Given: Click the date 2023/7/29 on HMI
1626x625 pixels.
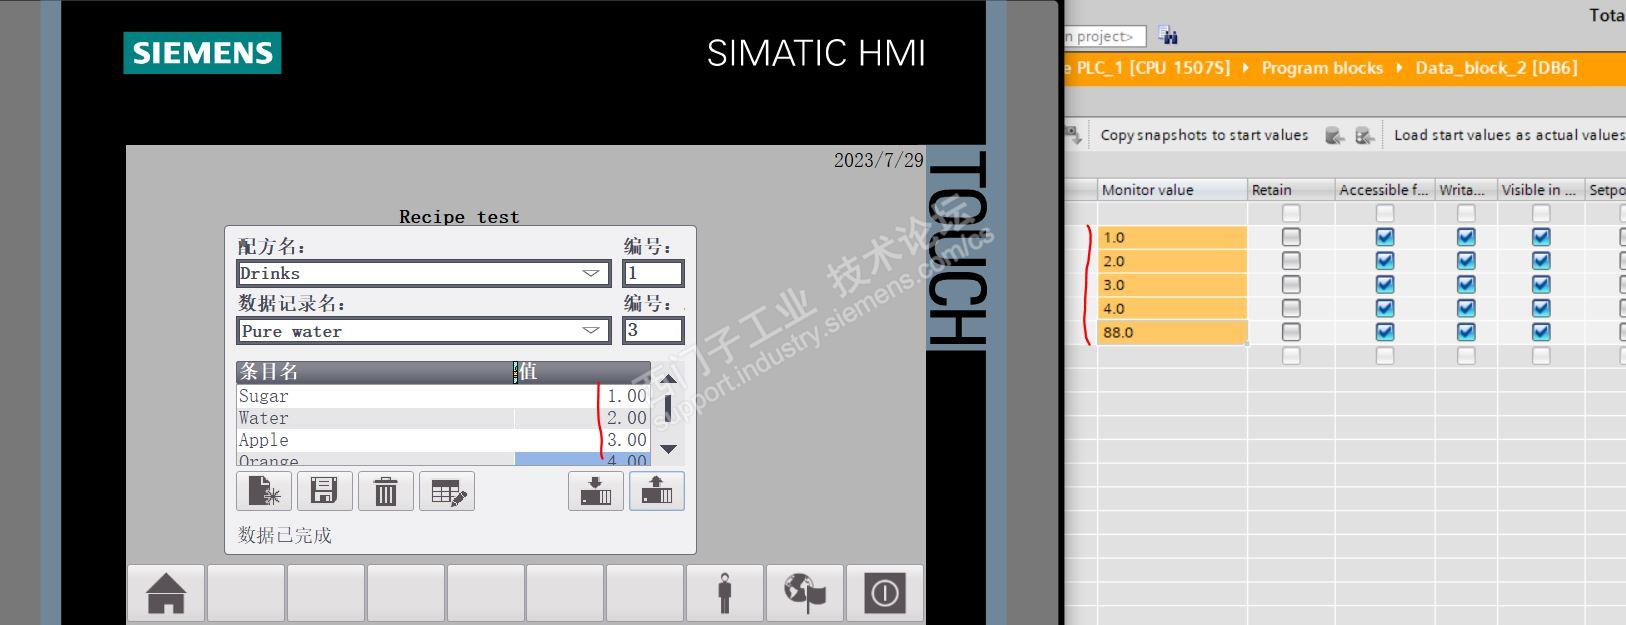Looking at the screenshot, I should (879, 160).
